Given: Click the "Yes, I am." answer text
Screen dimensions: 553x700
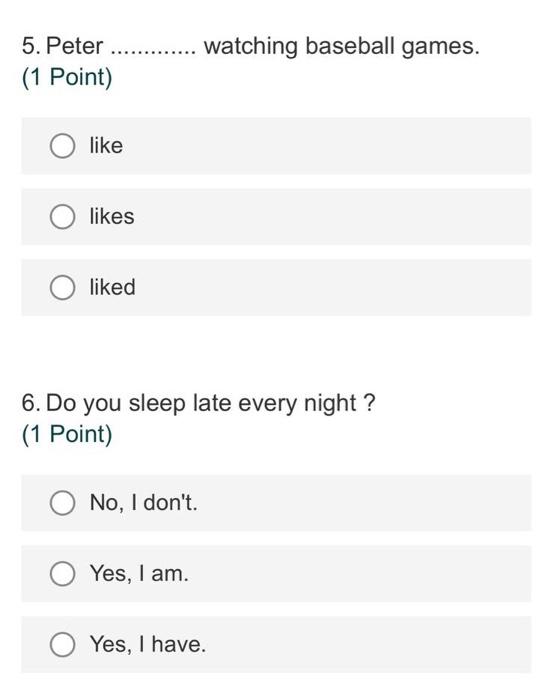Looking at the screenshot, I should coord(139,573).
